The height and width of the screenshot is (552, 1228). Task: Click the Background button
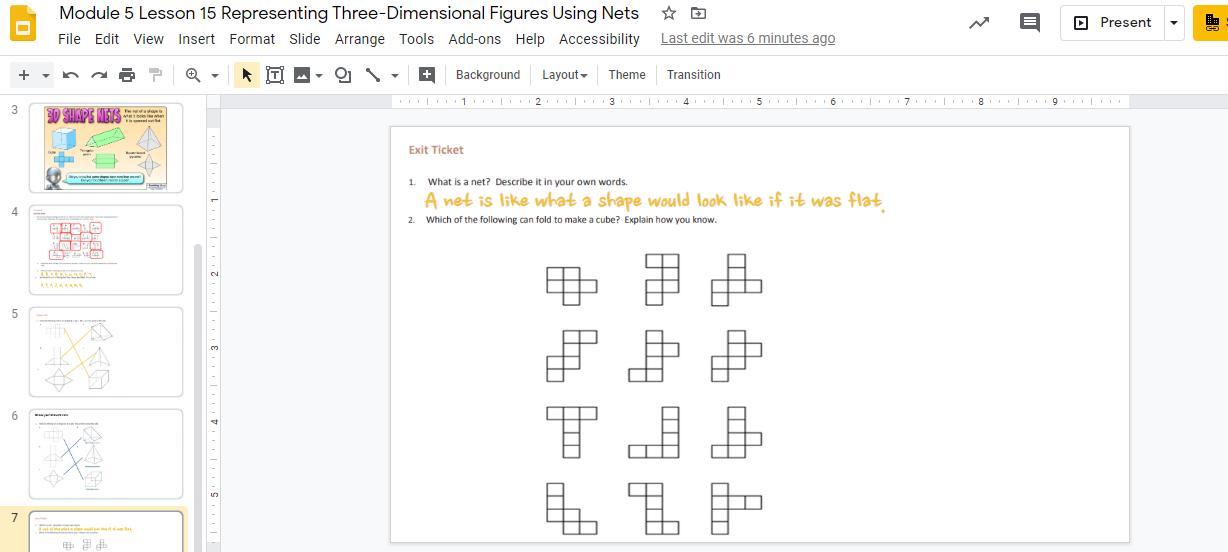click(487, 75)
